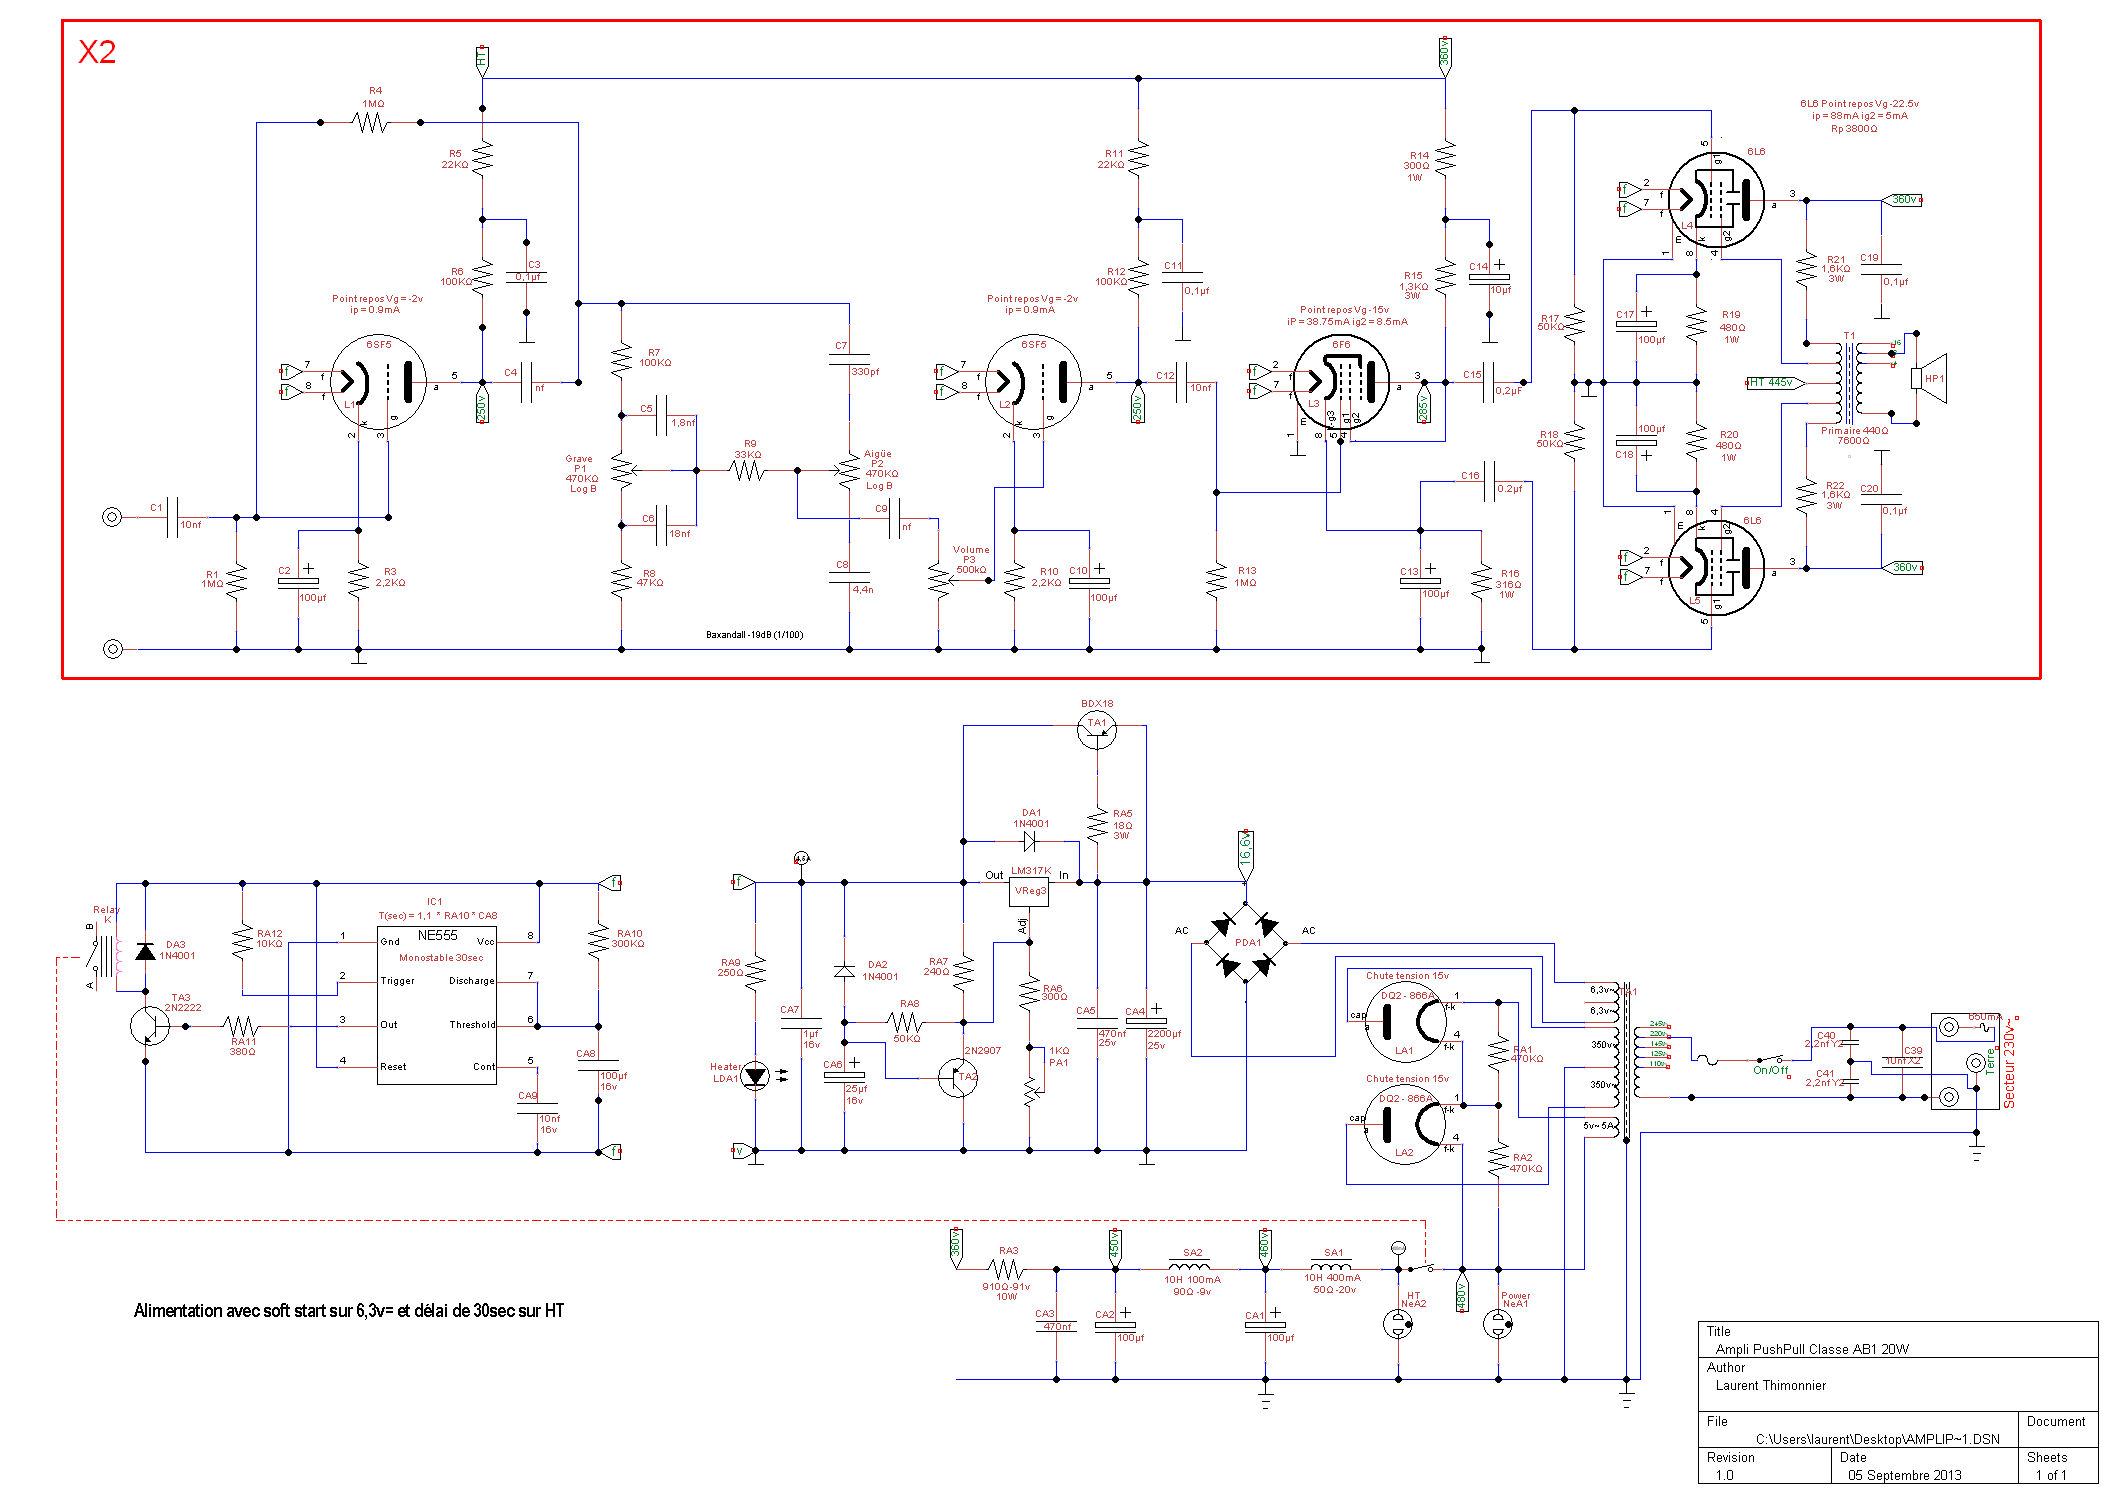Click the C2 100µf capacitor symbol
Image resolution: width=2110 pixels, height=1495 pixels.
click(x=298, y=582)
